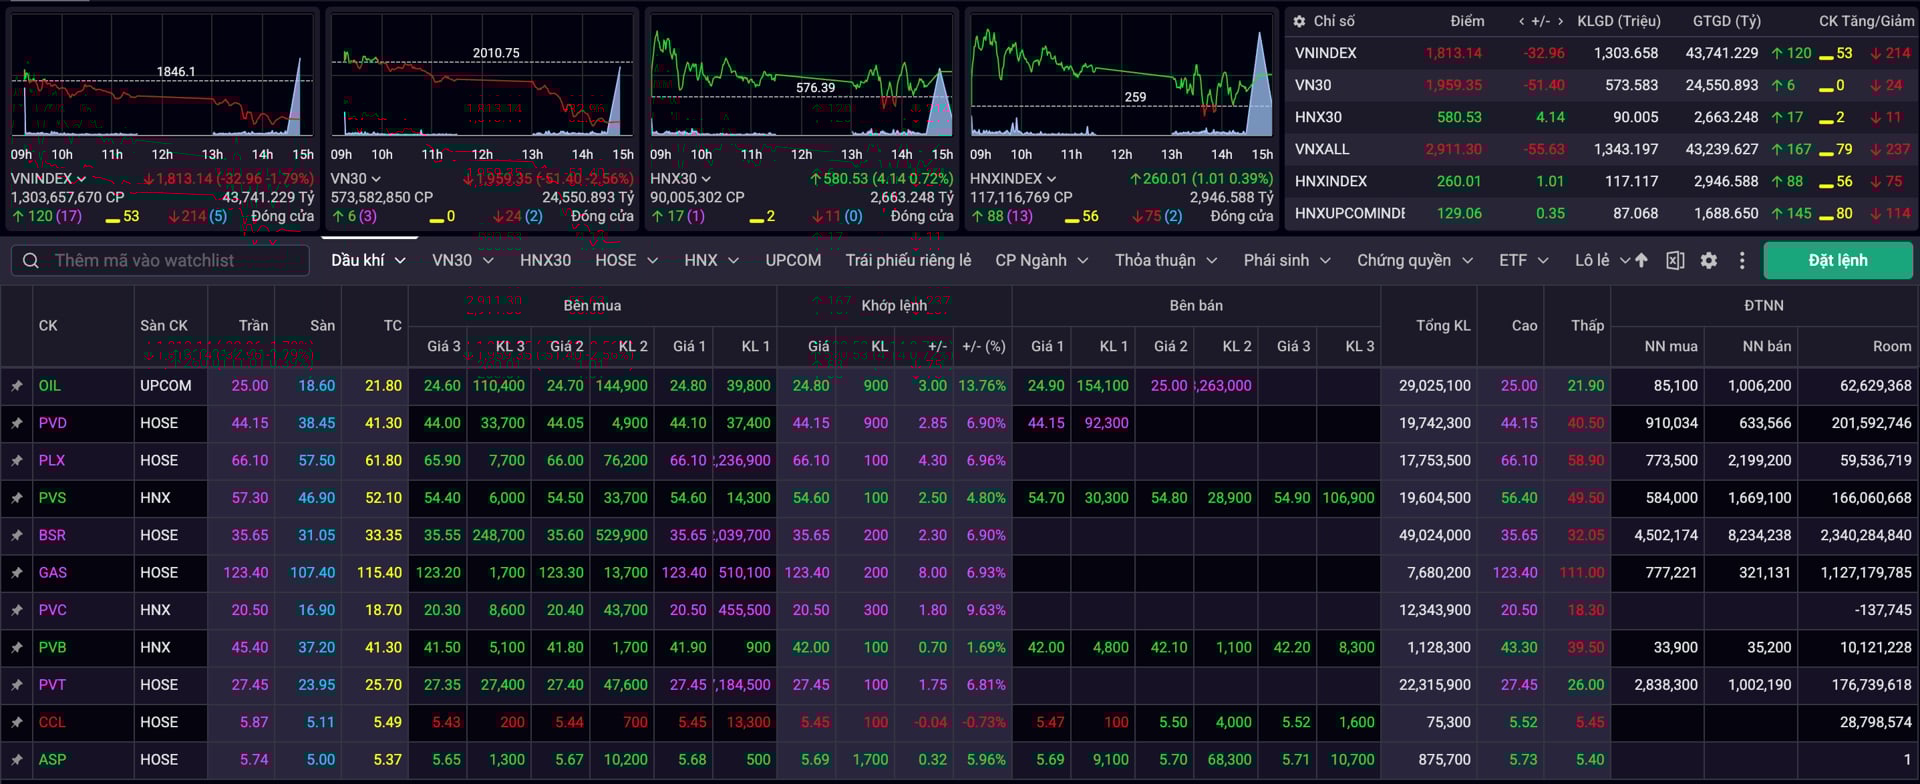Open the price board settings gear

(x=1709, y=260)
